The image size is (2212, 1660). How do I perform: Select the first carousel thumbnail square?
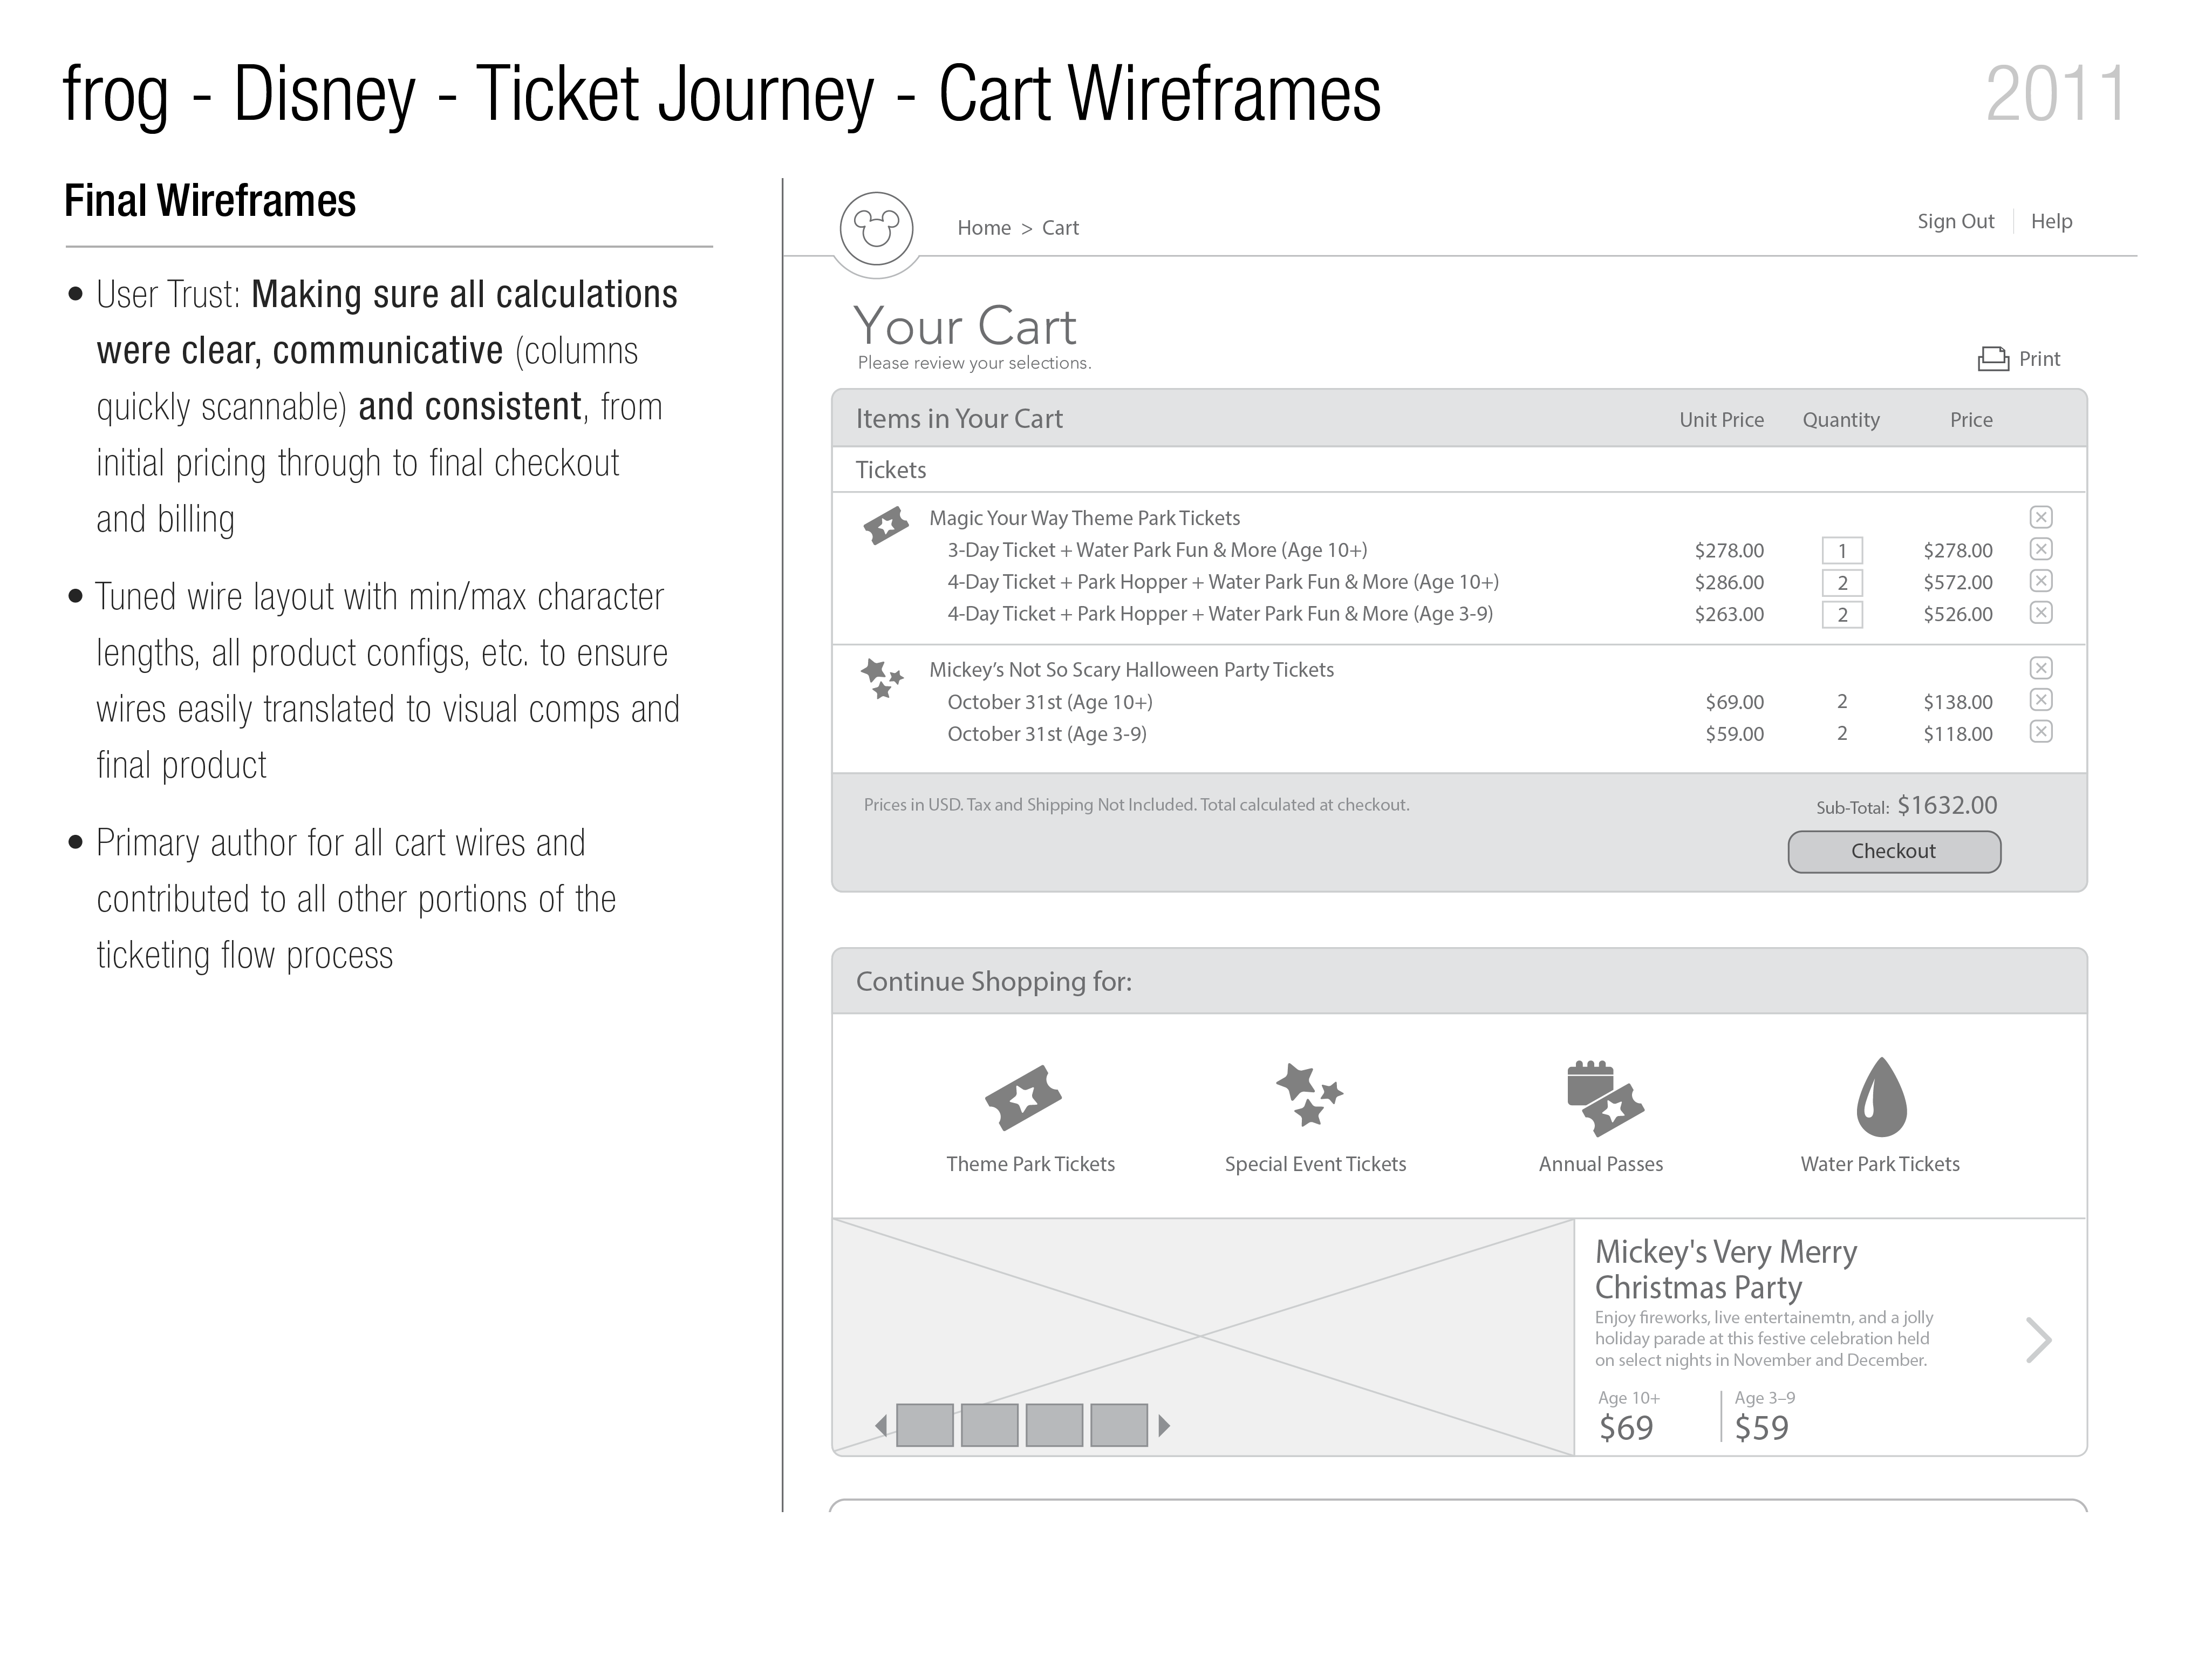pos(925,1425)
